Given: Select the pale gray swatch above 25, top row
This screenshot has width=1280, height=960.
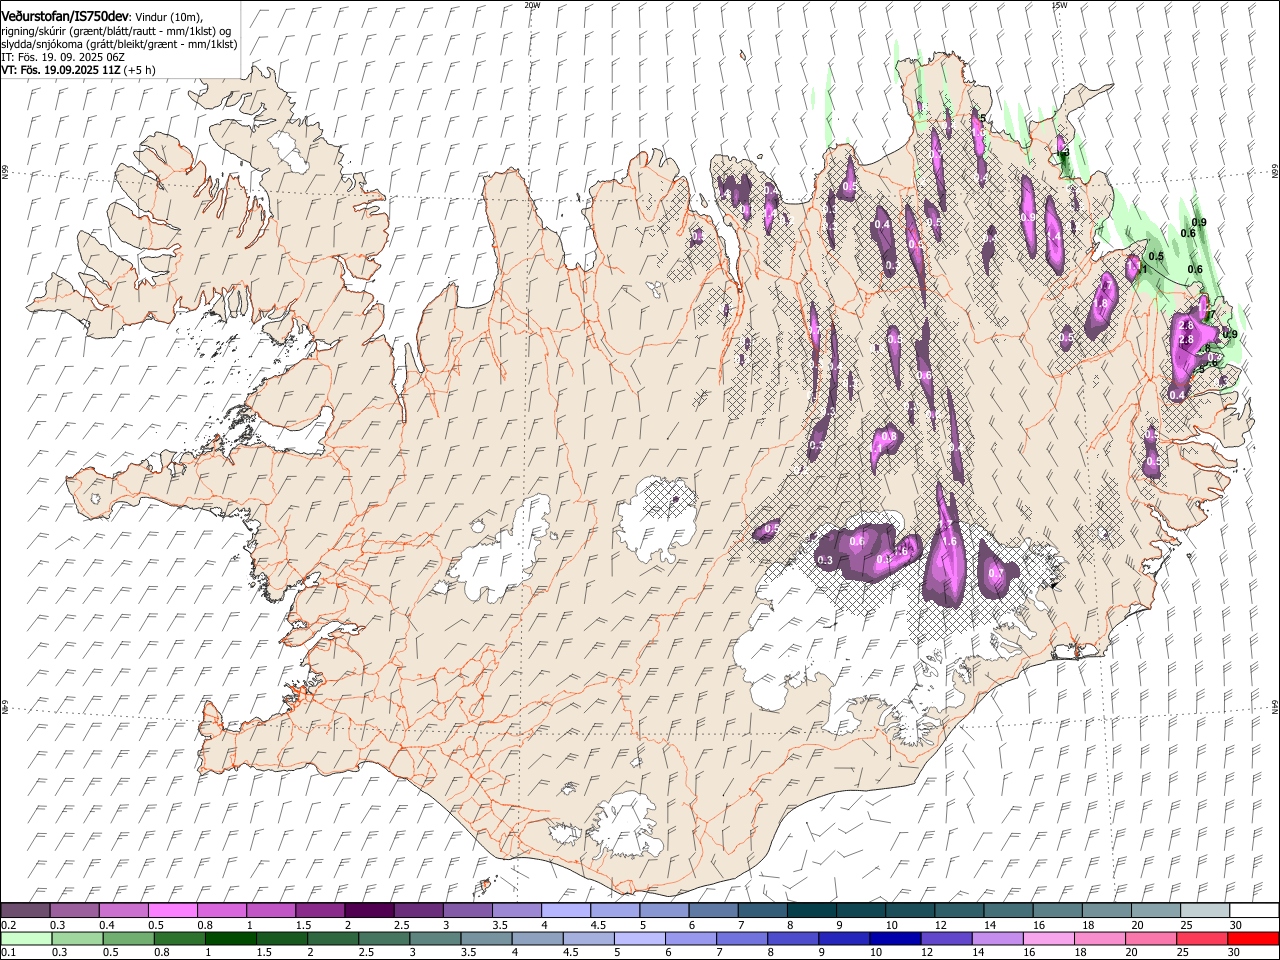Looking at the screenshot, I should coord(1204,911).
